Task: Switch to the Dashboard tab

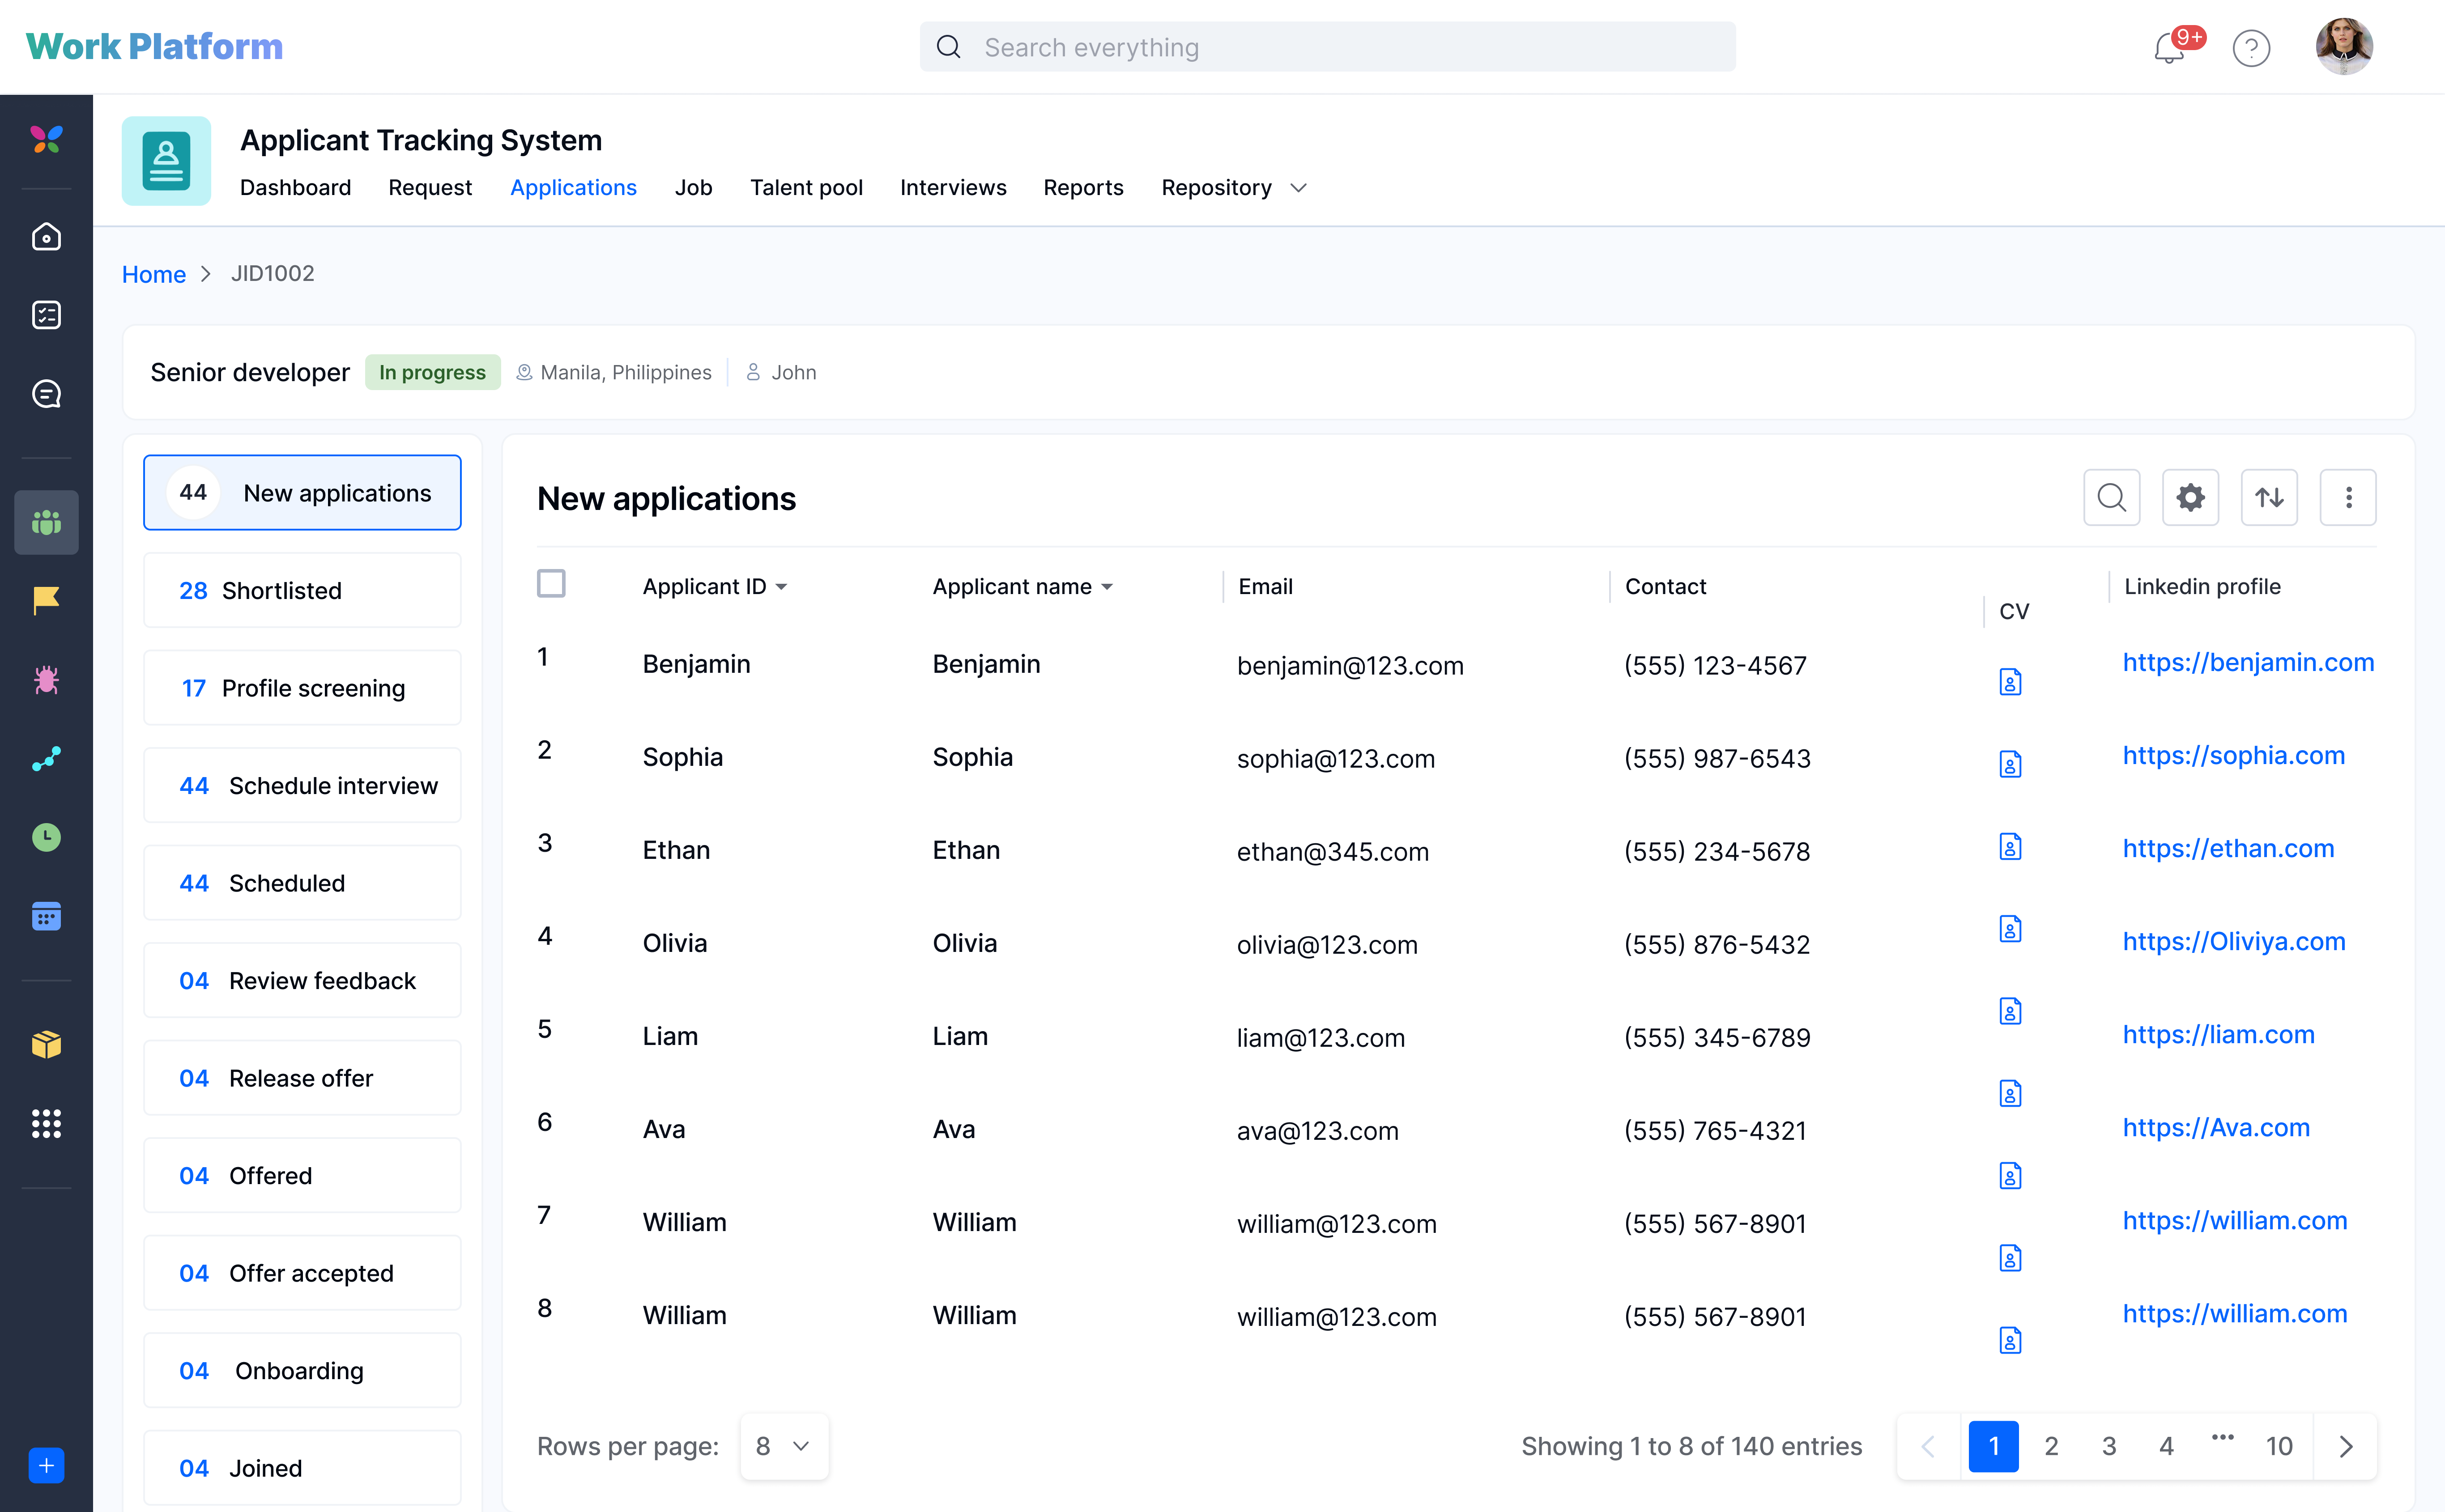Action: [x=295, y=188]
